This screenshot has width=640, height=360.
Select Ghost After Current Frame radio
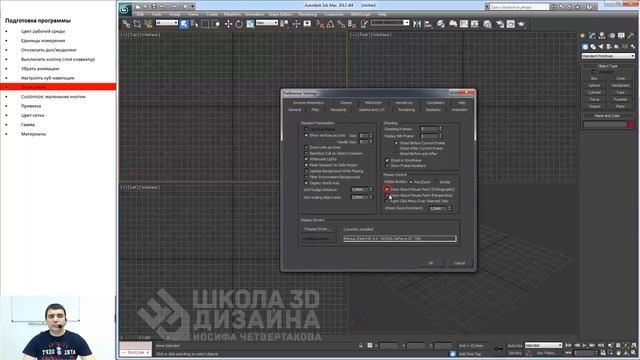coord(396,149)
